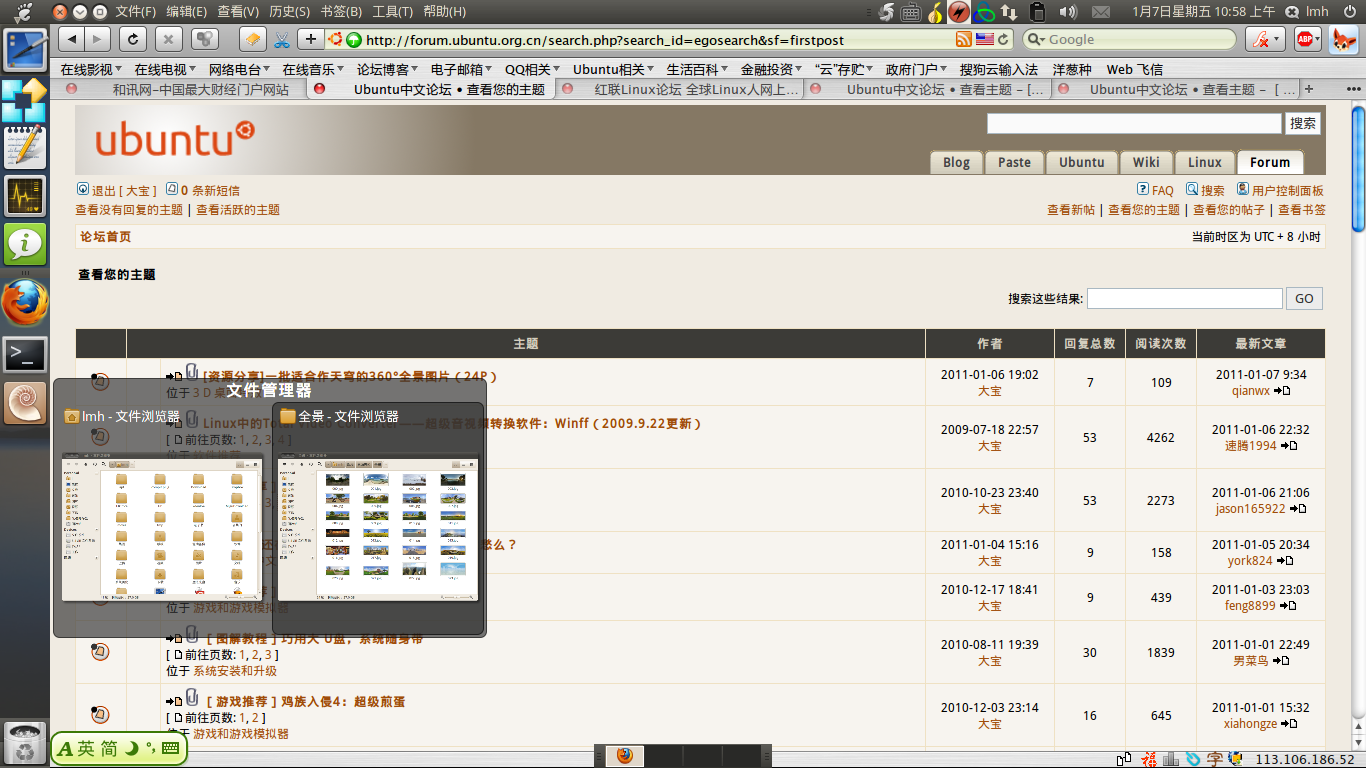Jump to latest post by york824 arrow icon

[x=1285, y=561]
